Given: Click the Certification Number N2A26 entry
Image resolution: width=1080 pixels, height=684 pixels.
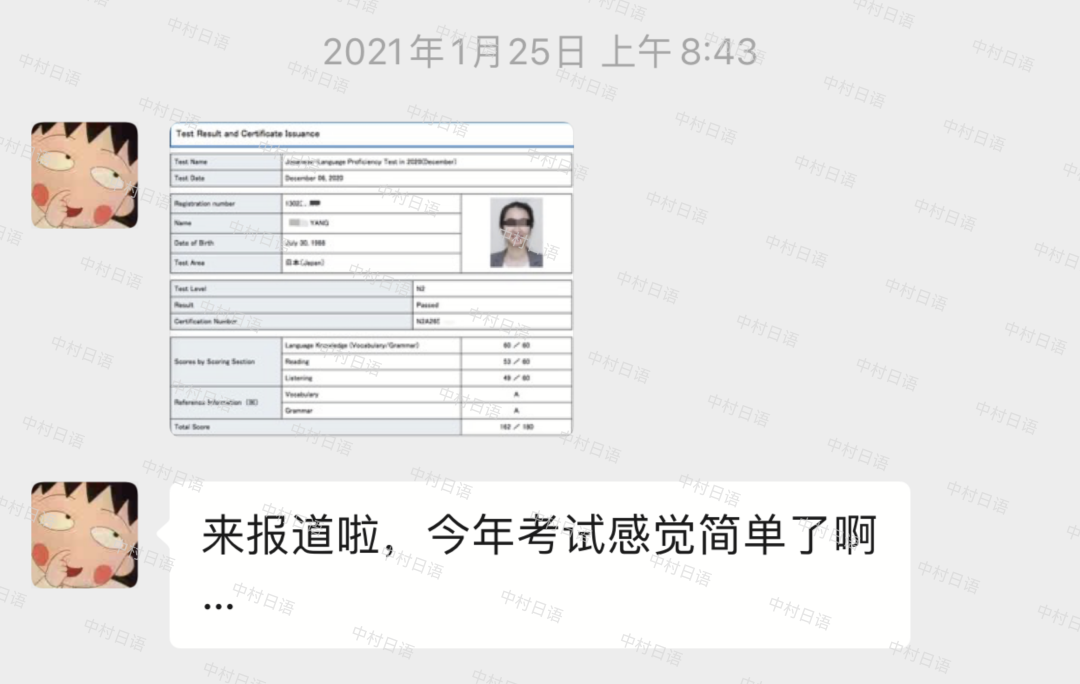Looking at the screenshot, I should coord(428,321).
